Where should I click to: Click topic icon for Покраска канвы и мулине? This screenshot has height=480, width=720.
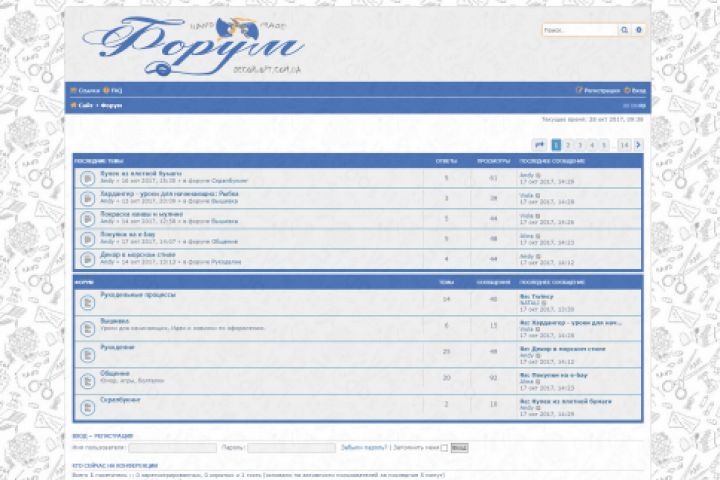[x=87, y=219]
